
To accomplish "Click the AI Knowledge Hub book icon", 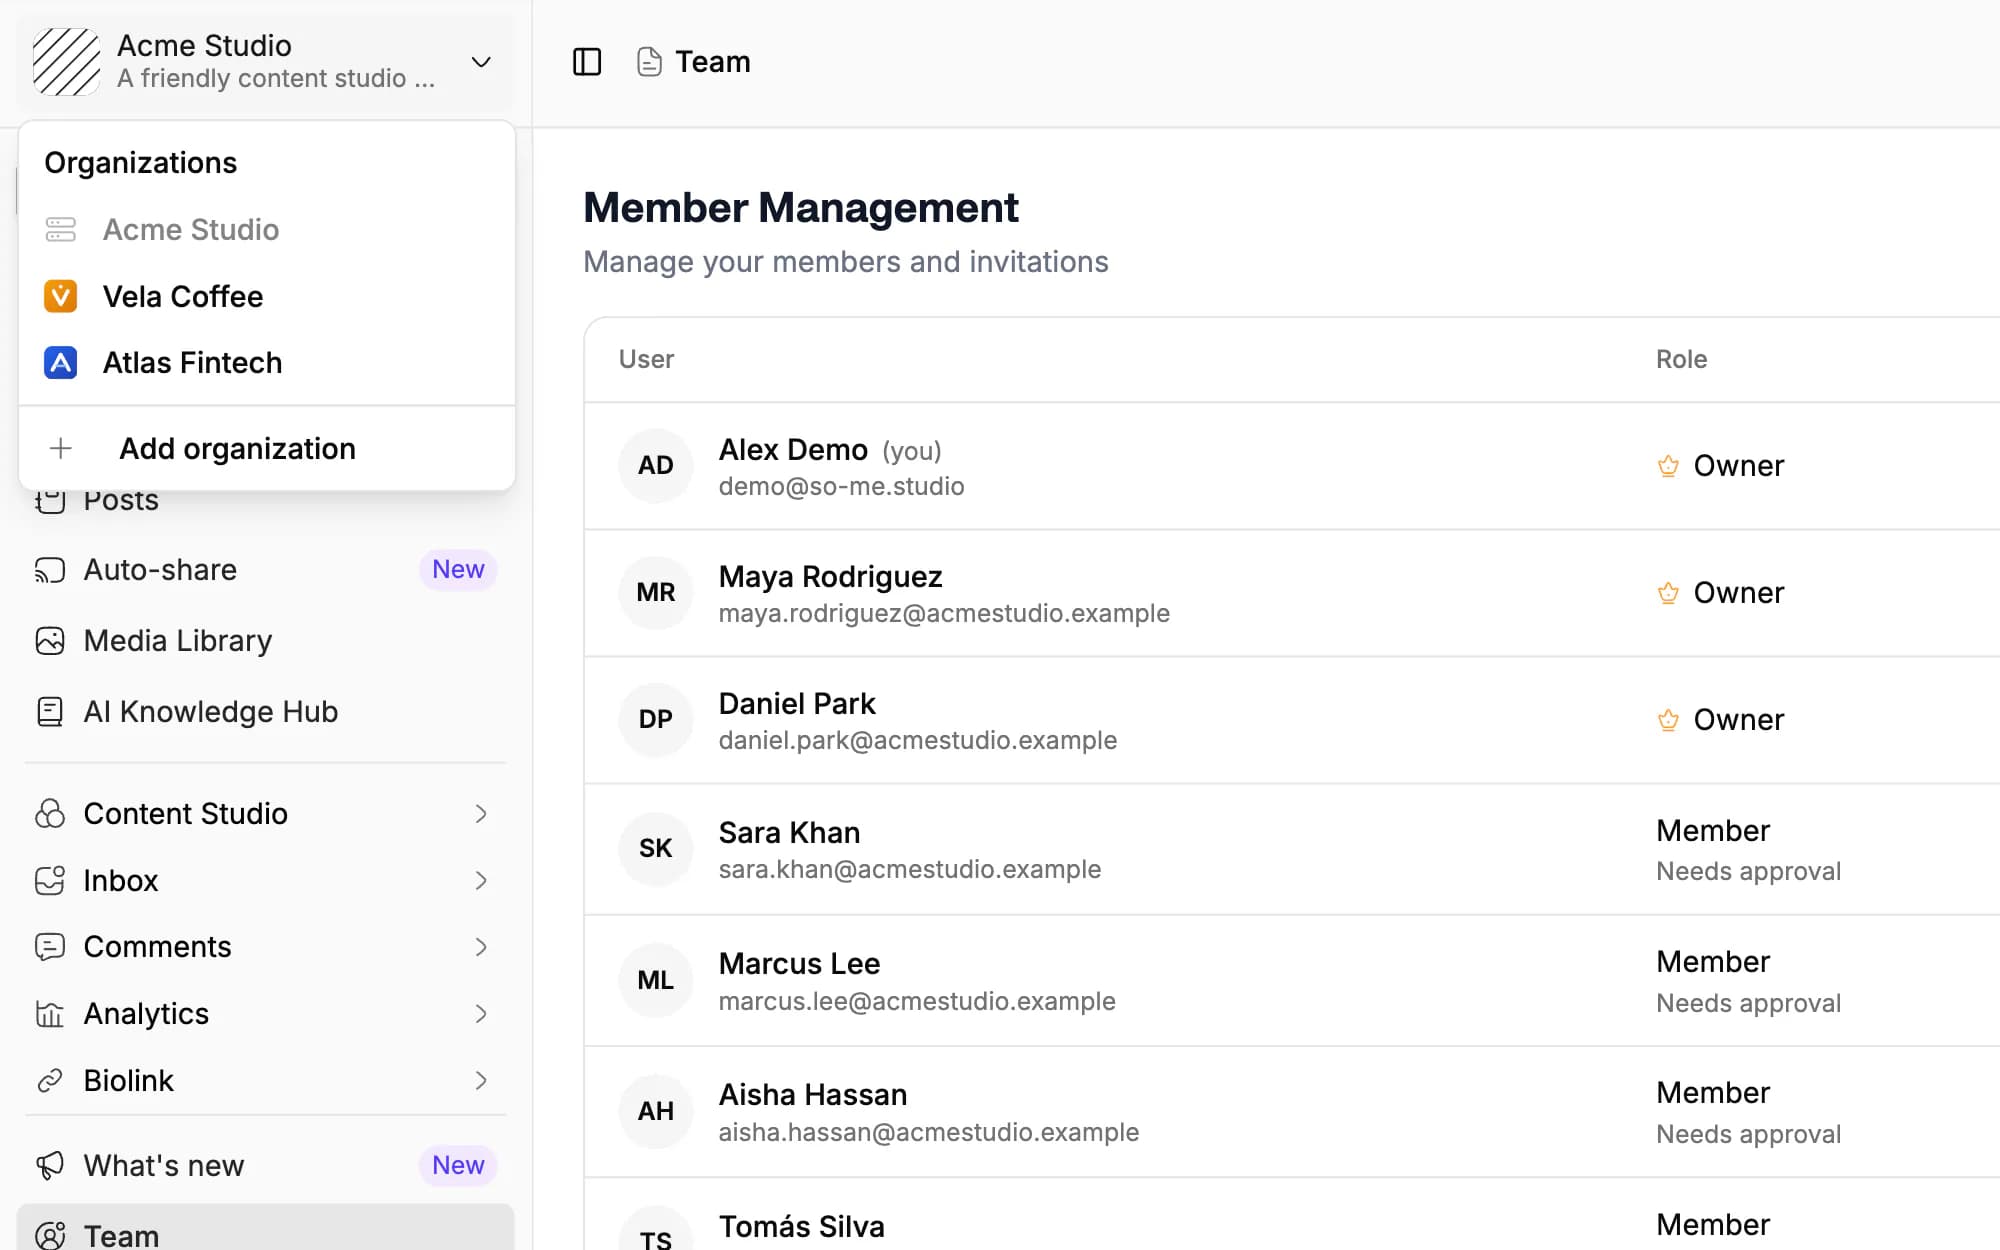I will tap(50, 712).
